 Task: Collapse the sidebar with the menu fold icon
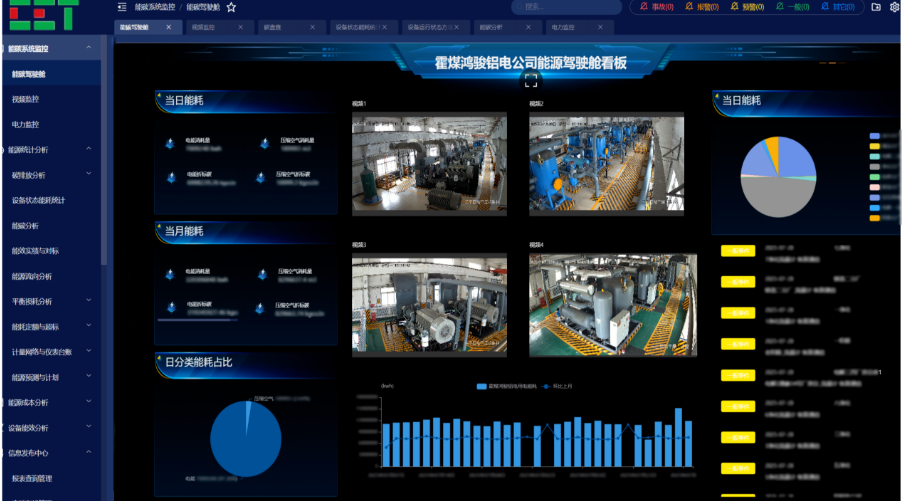[122, 7]
